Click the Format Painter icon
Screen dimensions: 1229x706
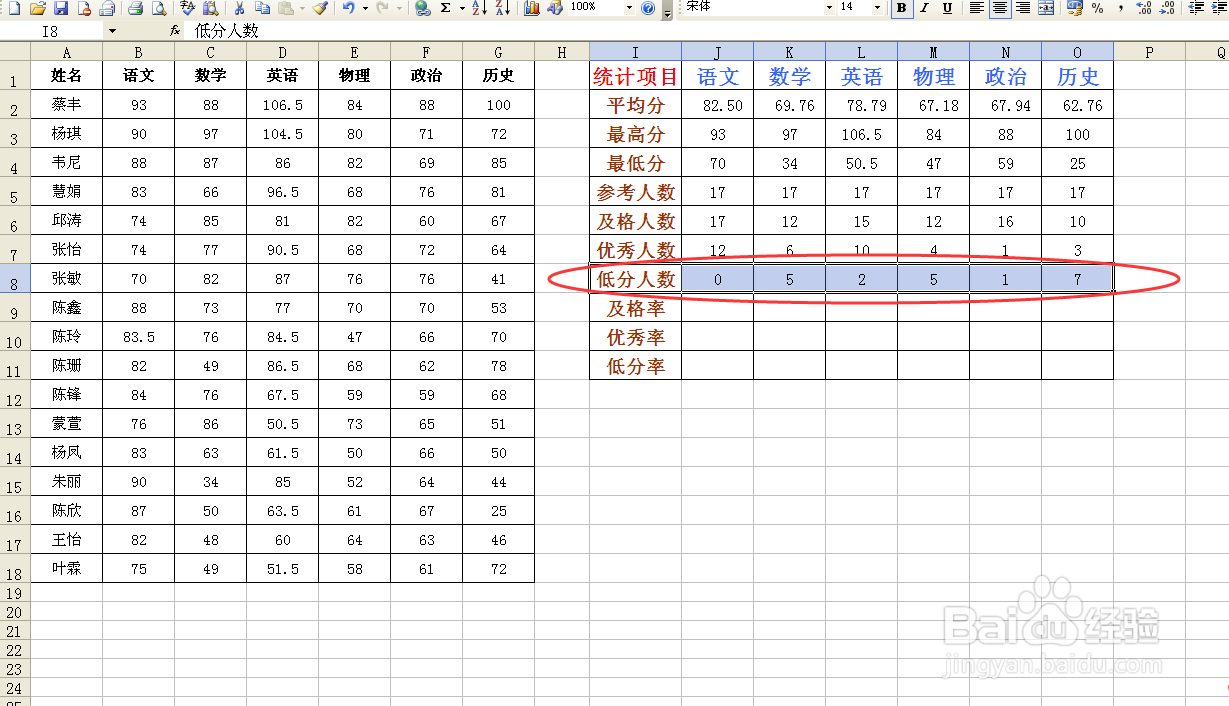[320, 8]
